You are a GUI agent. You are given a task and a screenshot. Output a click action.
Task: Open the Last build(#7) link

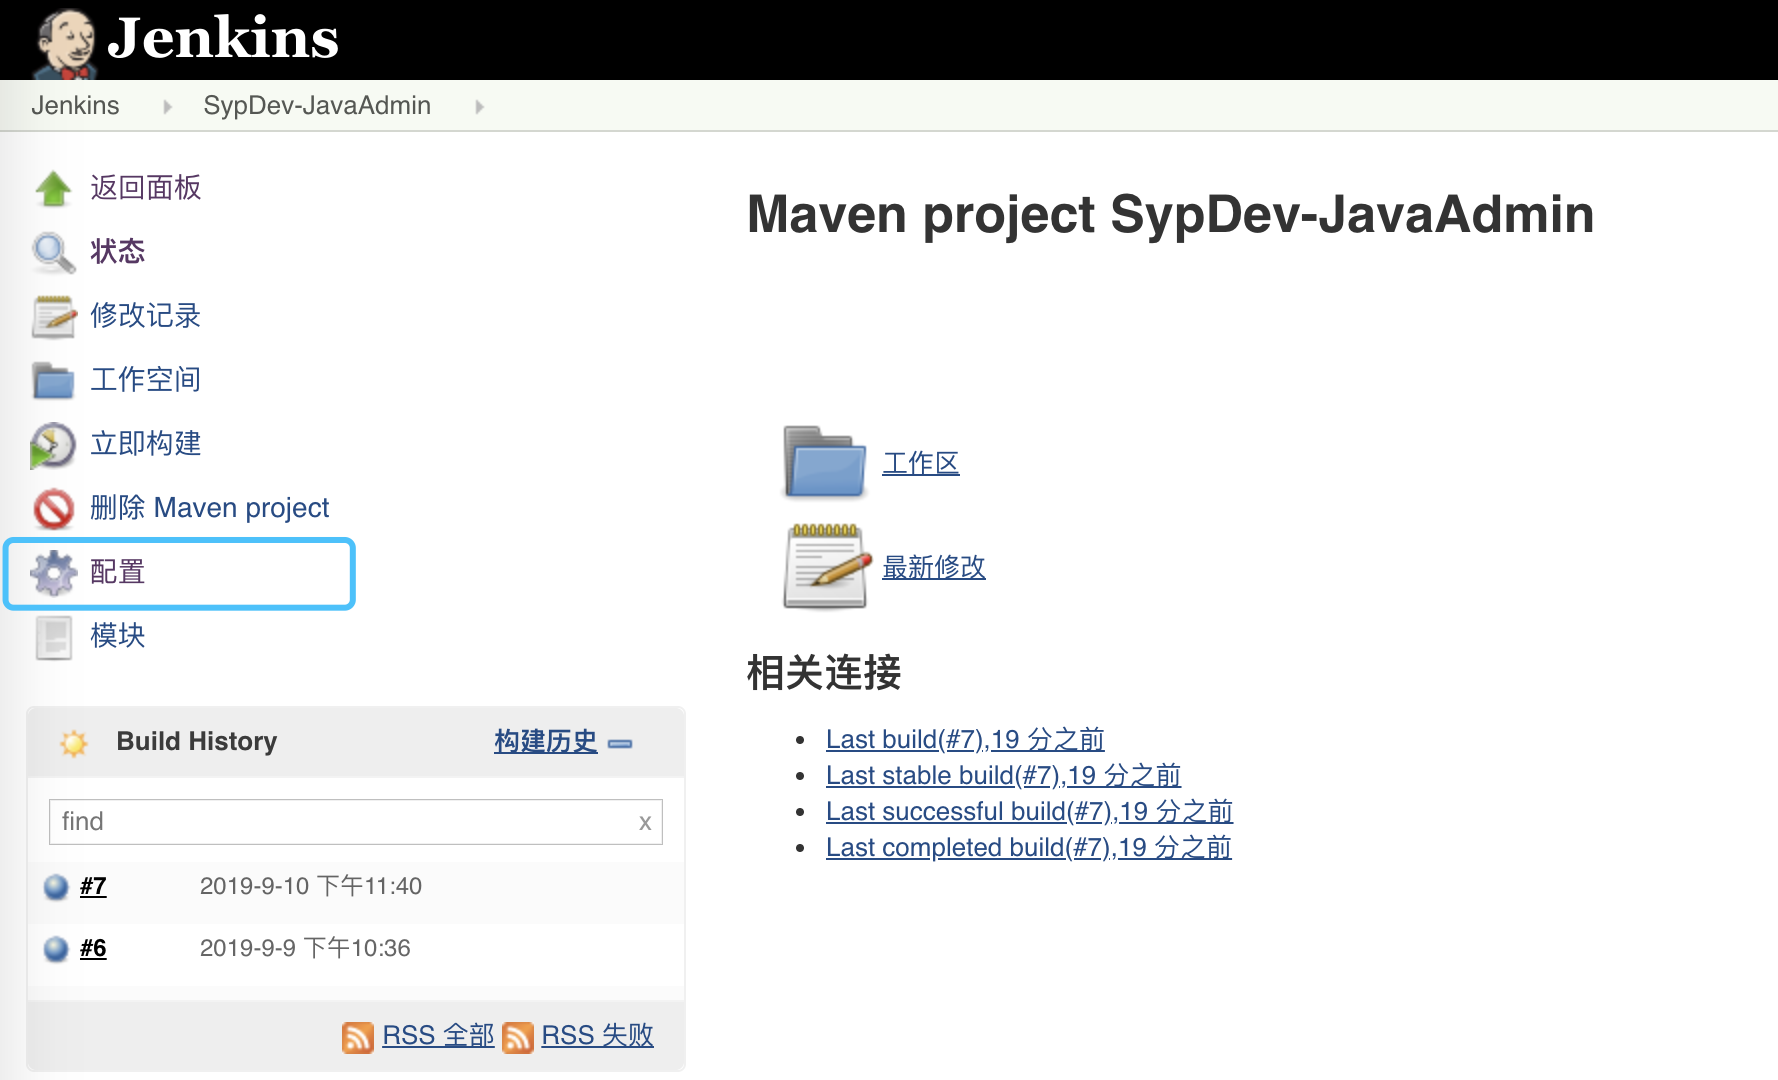pyautogui.click(x=965, y=739)
